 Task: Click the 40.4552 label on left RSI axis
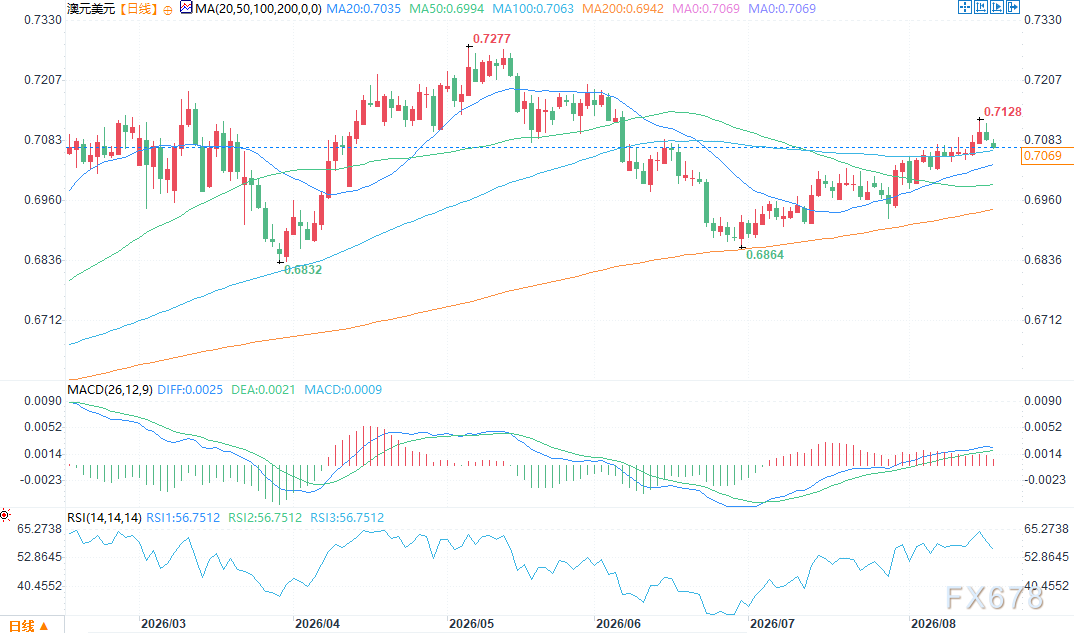point(40,586)
